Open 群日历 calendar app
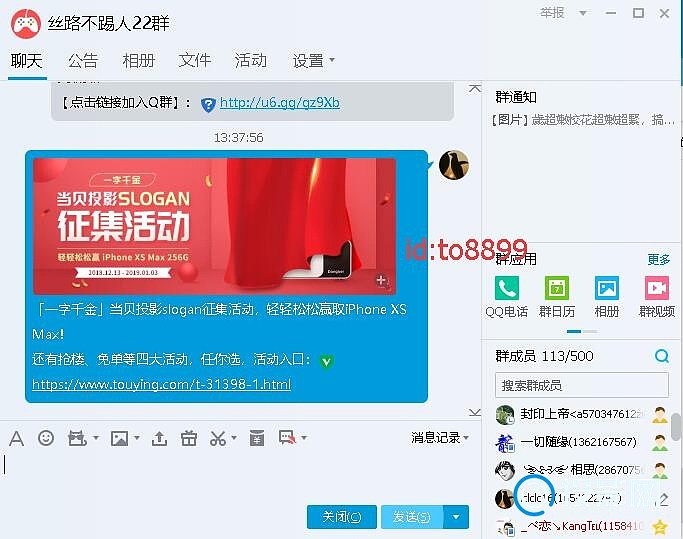This screenshot has height=539, width=683. [557, 288]
